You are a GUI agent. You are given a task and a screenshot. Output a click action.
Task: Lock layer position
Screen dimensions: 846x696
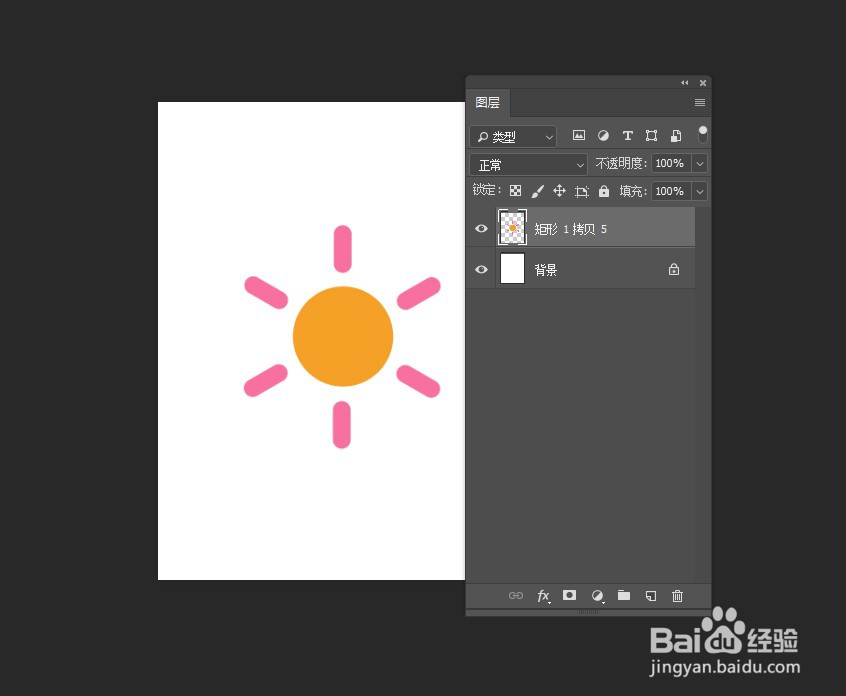(x=560, y=190)
